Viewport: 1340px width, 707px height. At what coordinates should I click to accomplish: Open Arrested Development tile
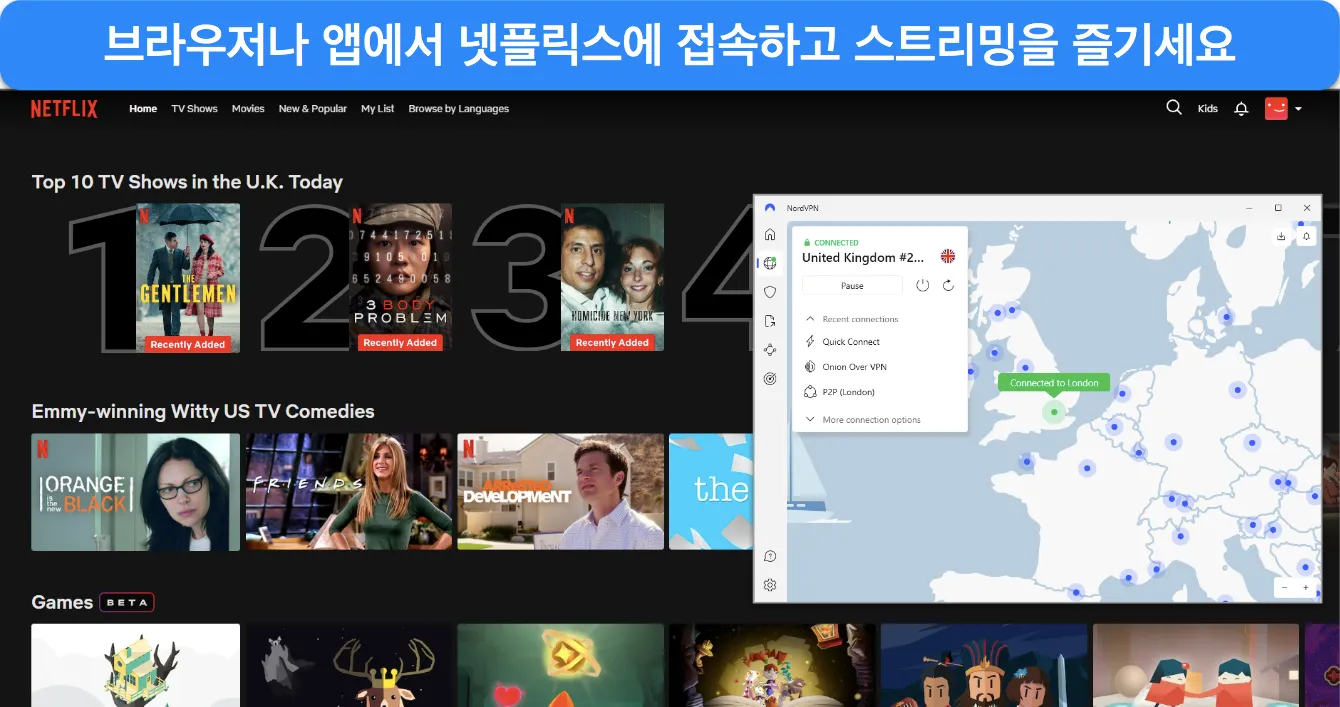[561, 492]
